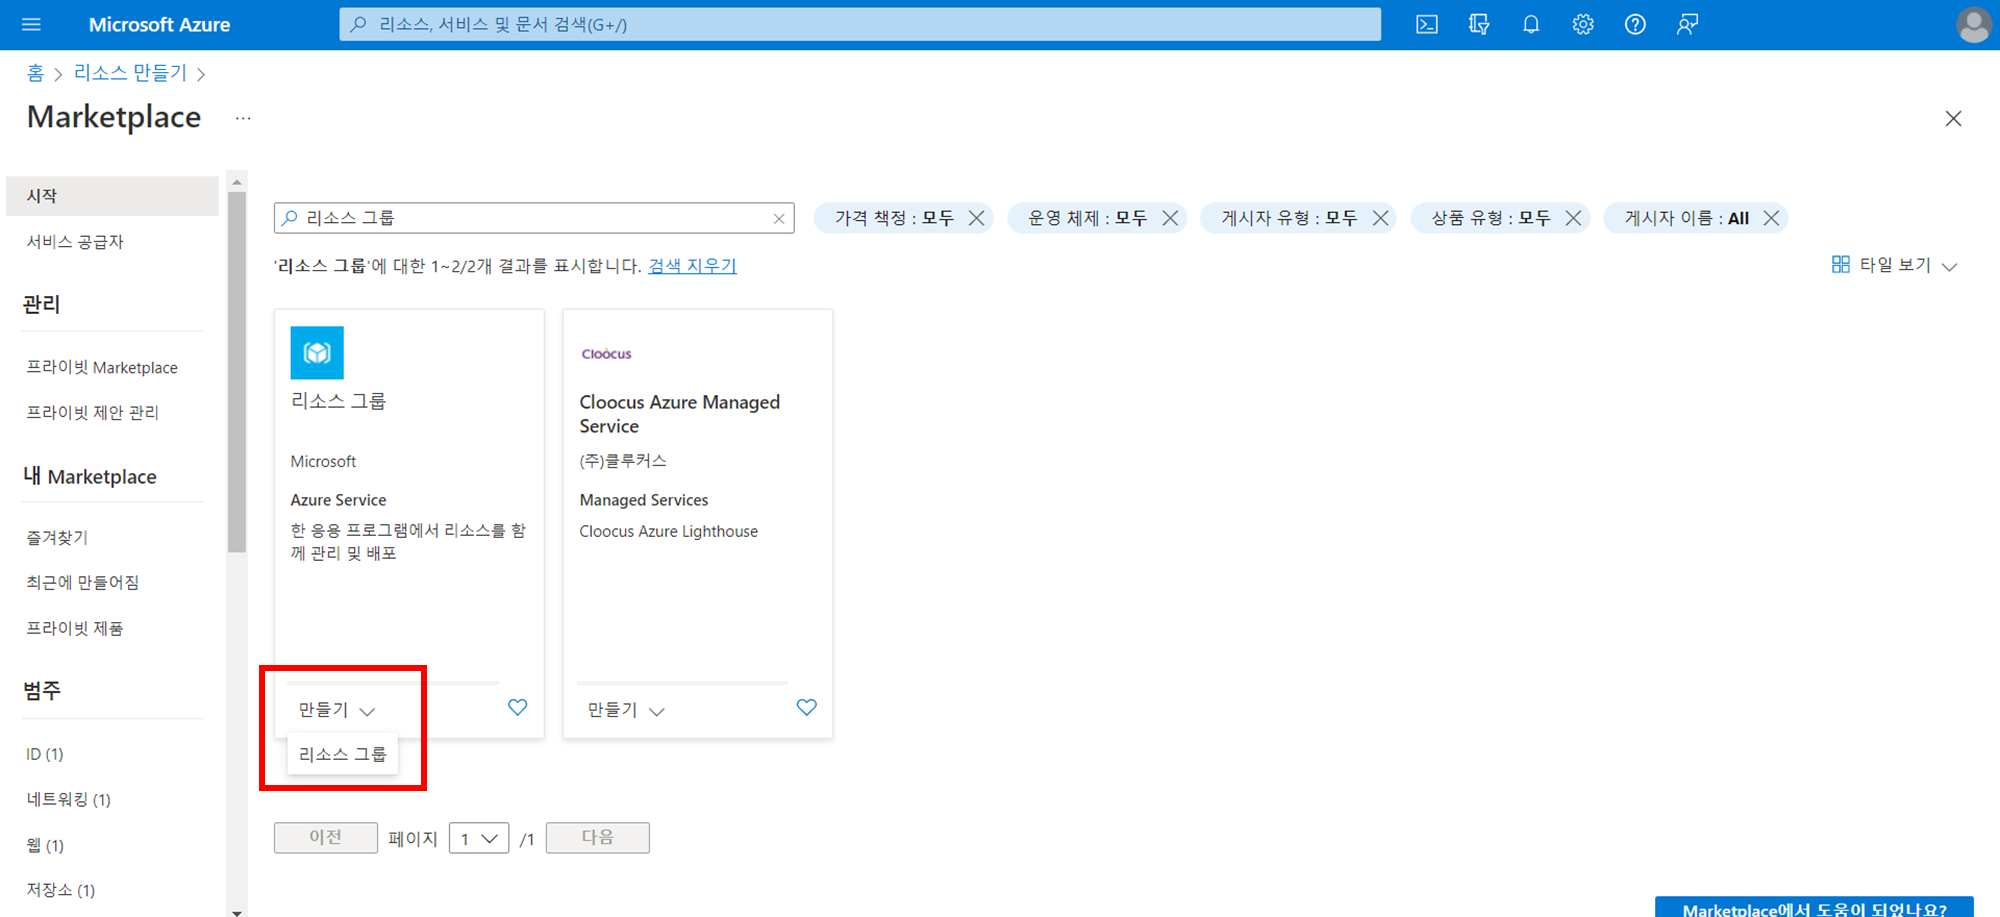Filter by ID (1) category
This screenshot has height=917, width=2000.
click(45, 754)
